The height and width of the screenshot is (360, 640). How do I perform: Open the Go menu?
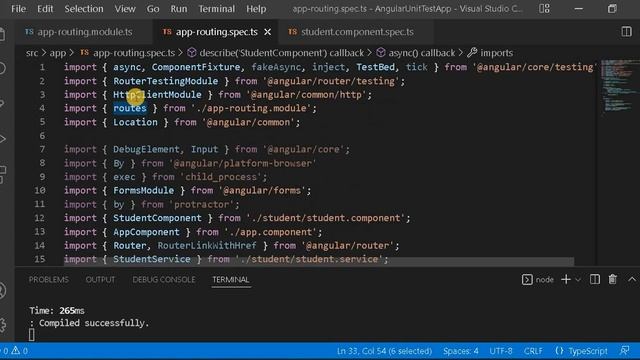153,9
